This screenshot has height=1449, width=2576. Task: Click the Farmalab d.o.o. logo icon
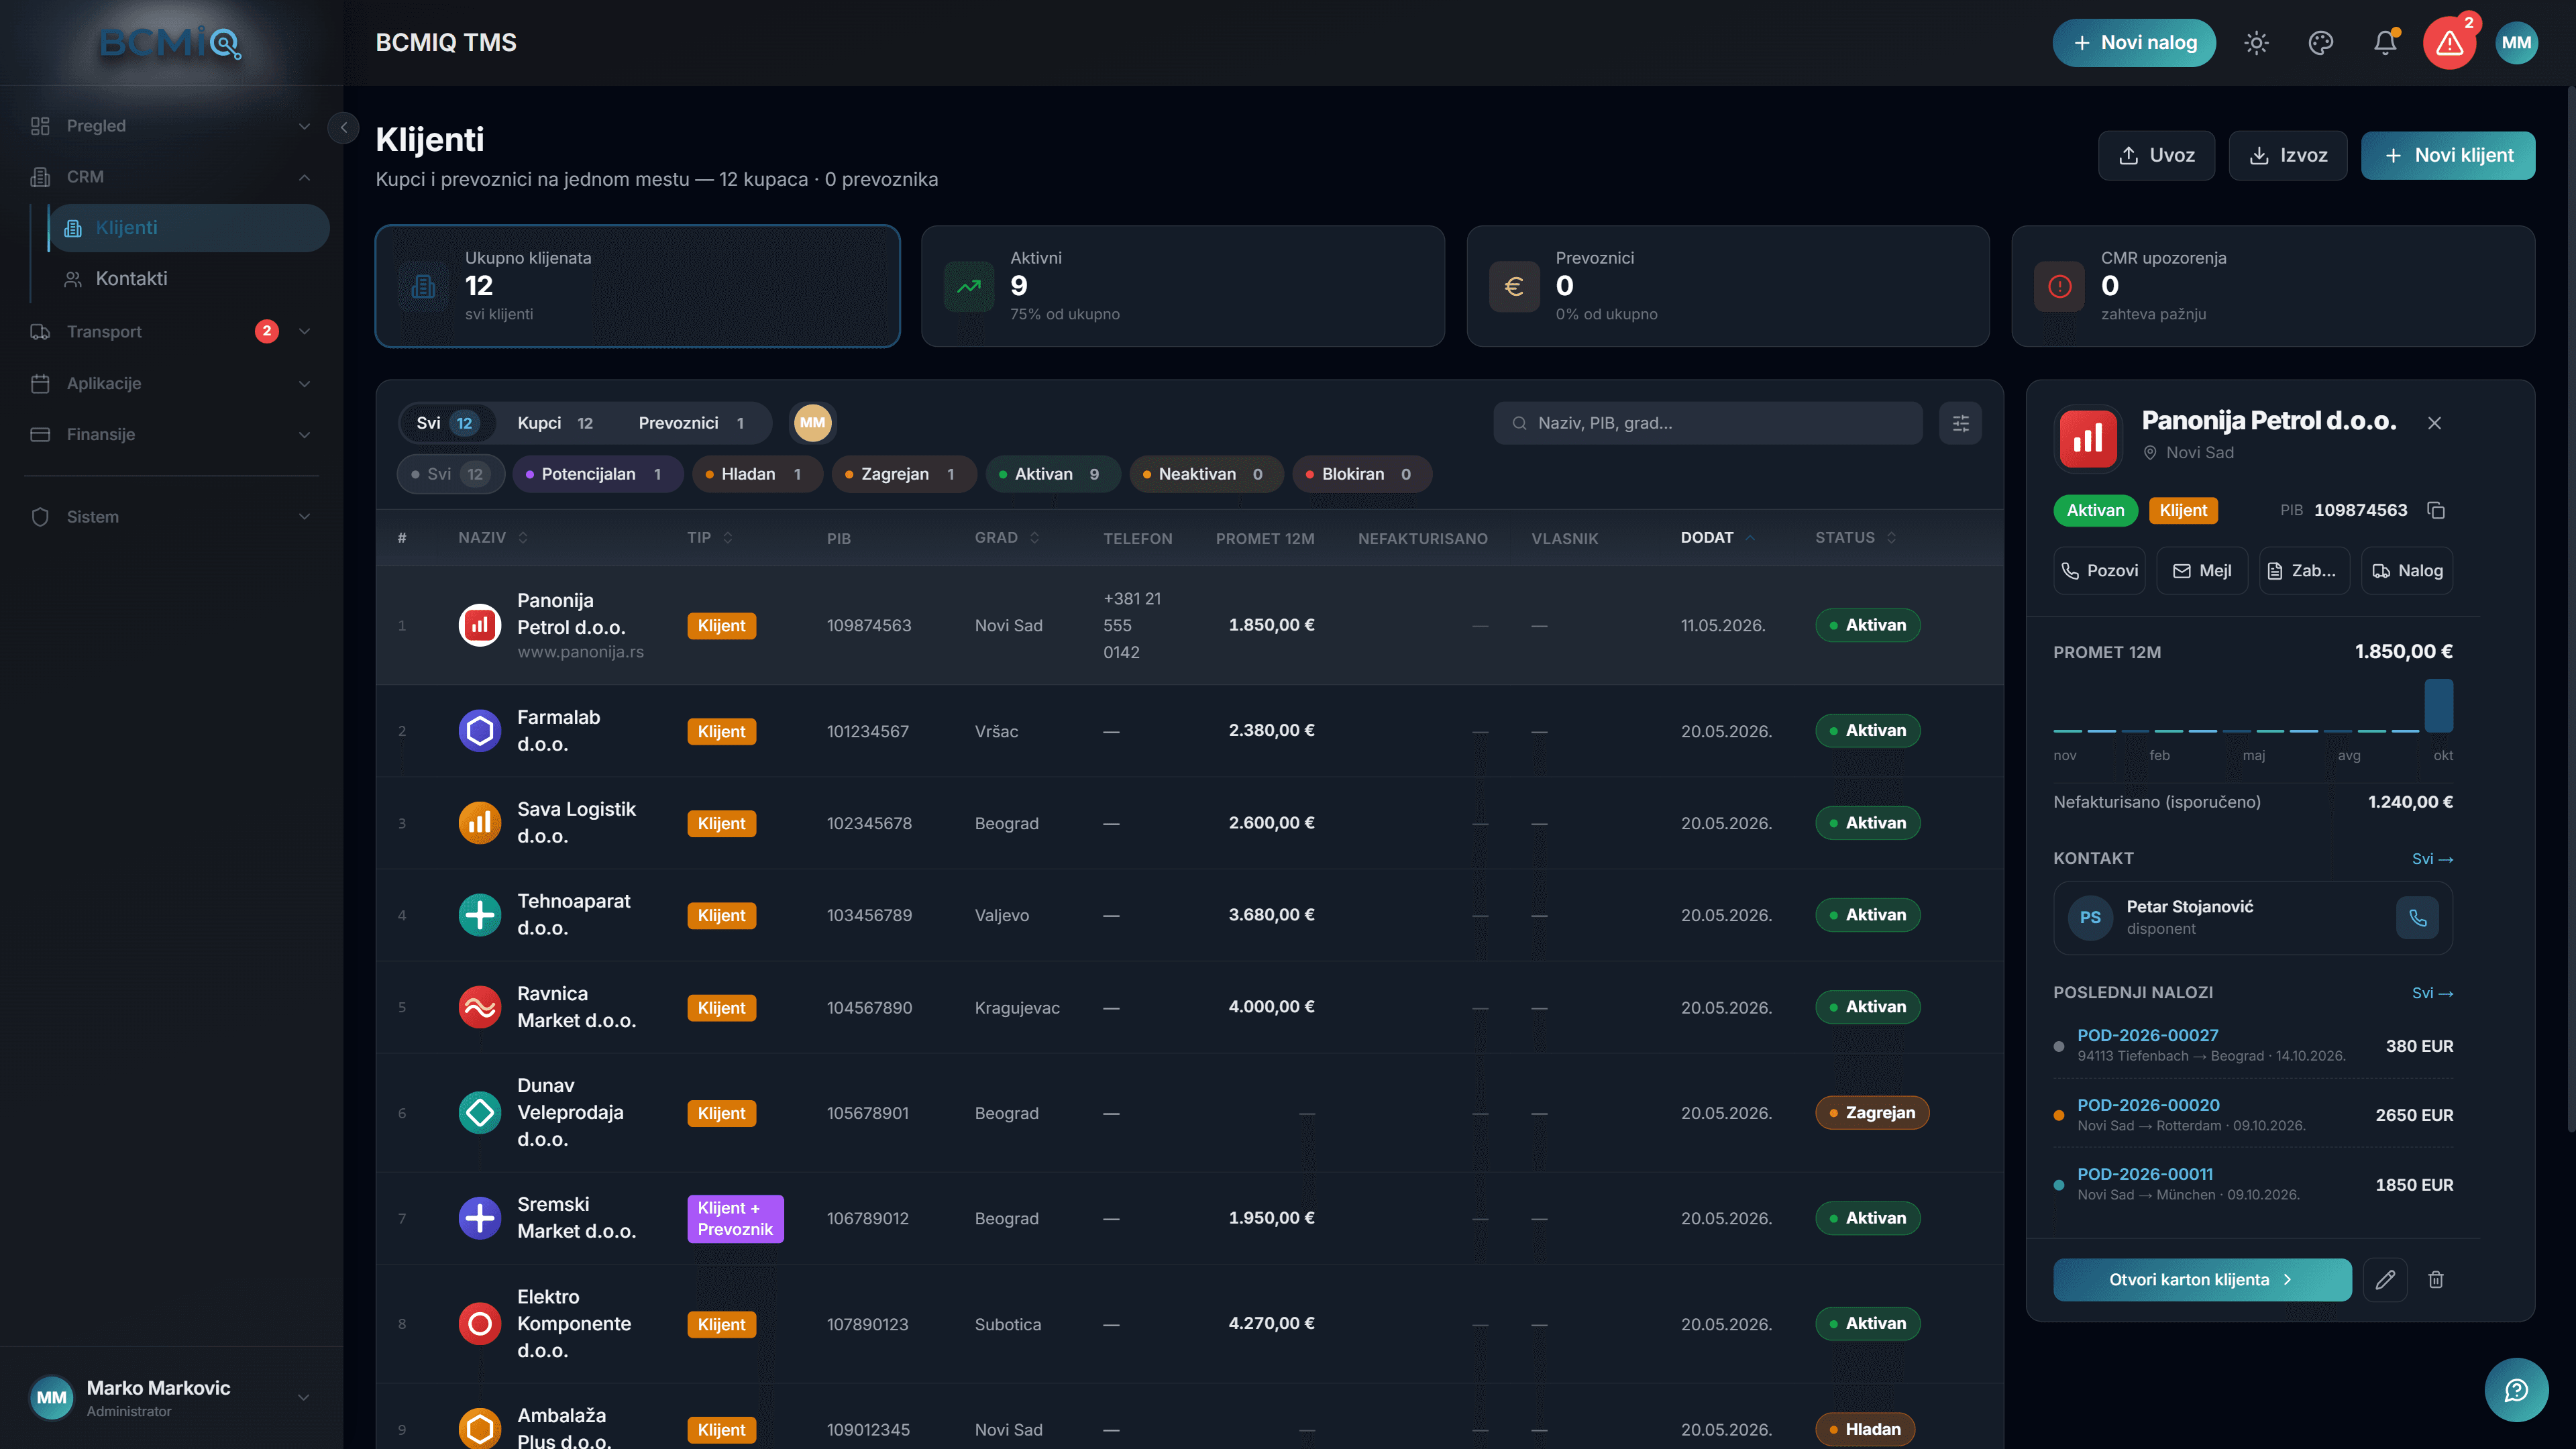(x=479, y=731)
